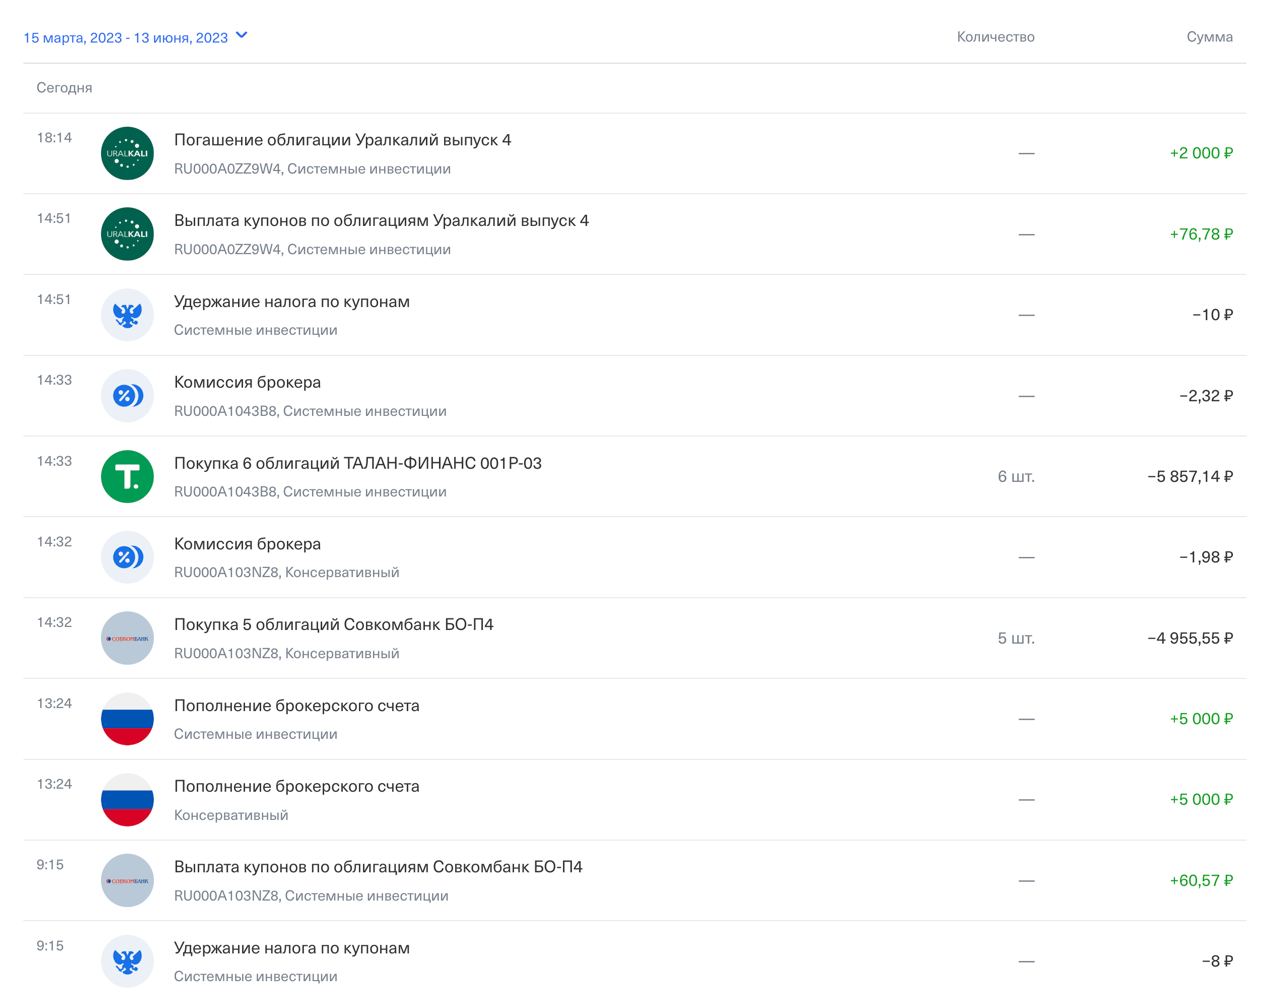Open 'Покупка 6 облигаций ТАЛАН-ФИНАНС 001Р-03' entry
This screenshot has width=1280, height=996.
[x=357, y=463]
